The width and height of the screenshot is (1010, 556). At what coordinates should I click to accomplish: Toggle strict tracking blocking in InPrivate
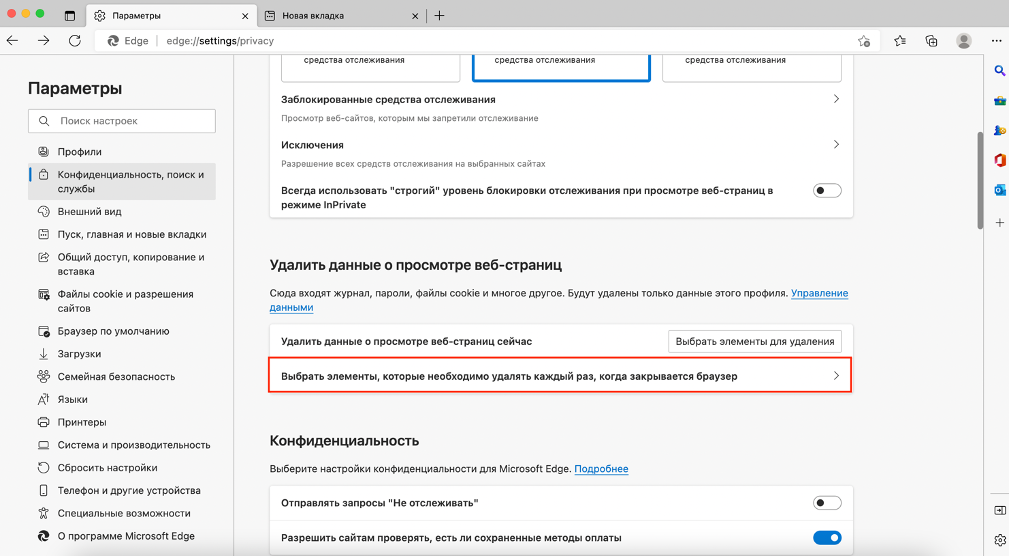pos(826,191)
